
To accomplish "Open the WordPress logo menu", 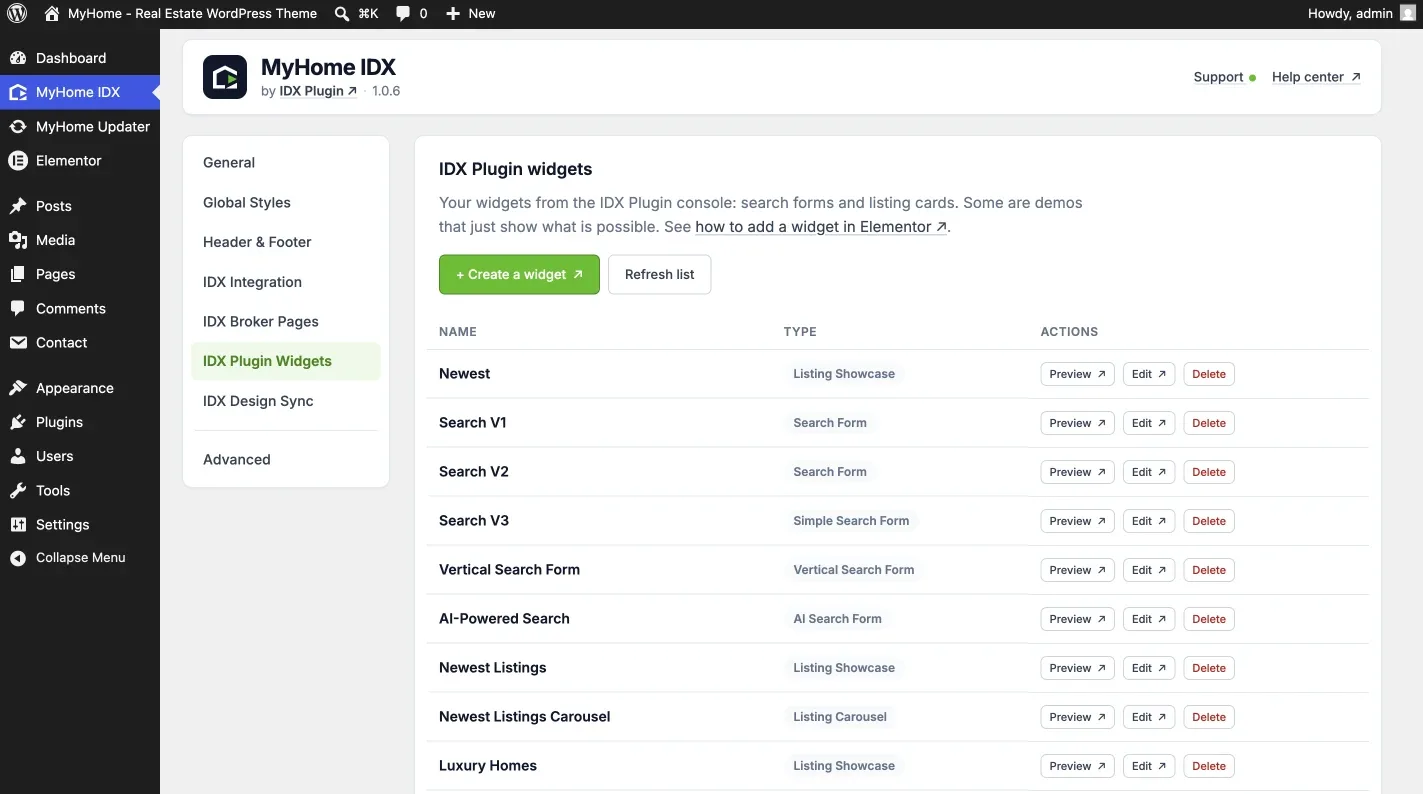I will pyautogui.click(x=17, y=13).
